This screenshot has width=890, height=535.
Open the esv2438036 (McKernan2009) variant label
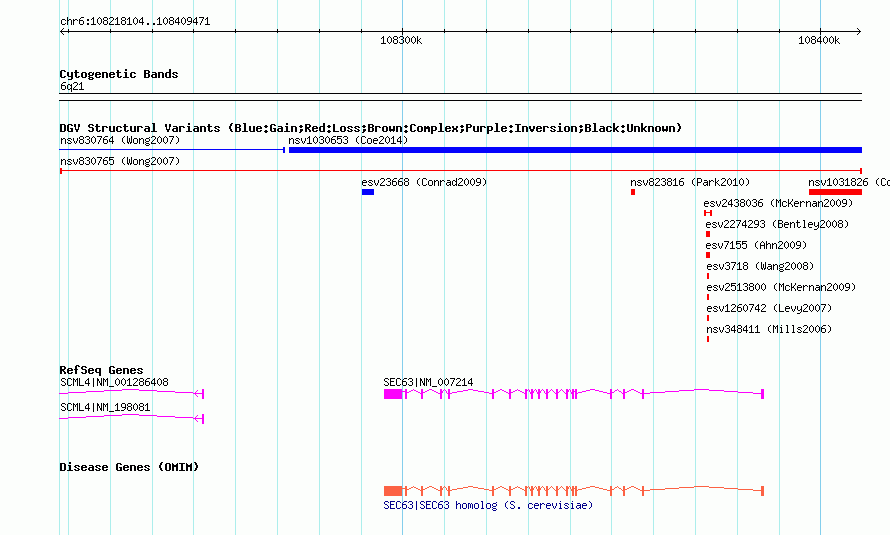click(x=778, y=203)
